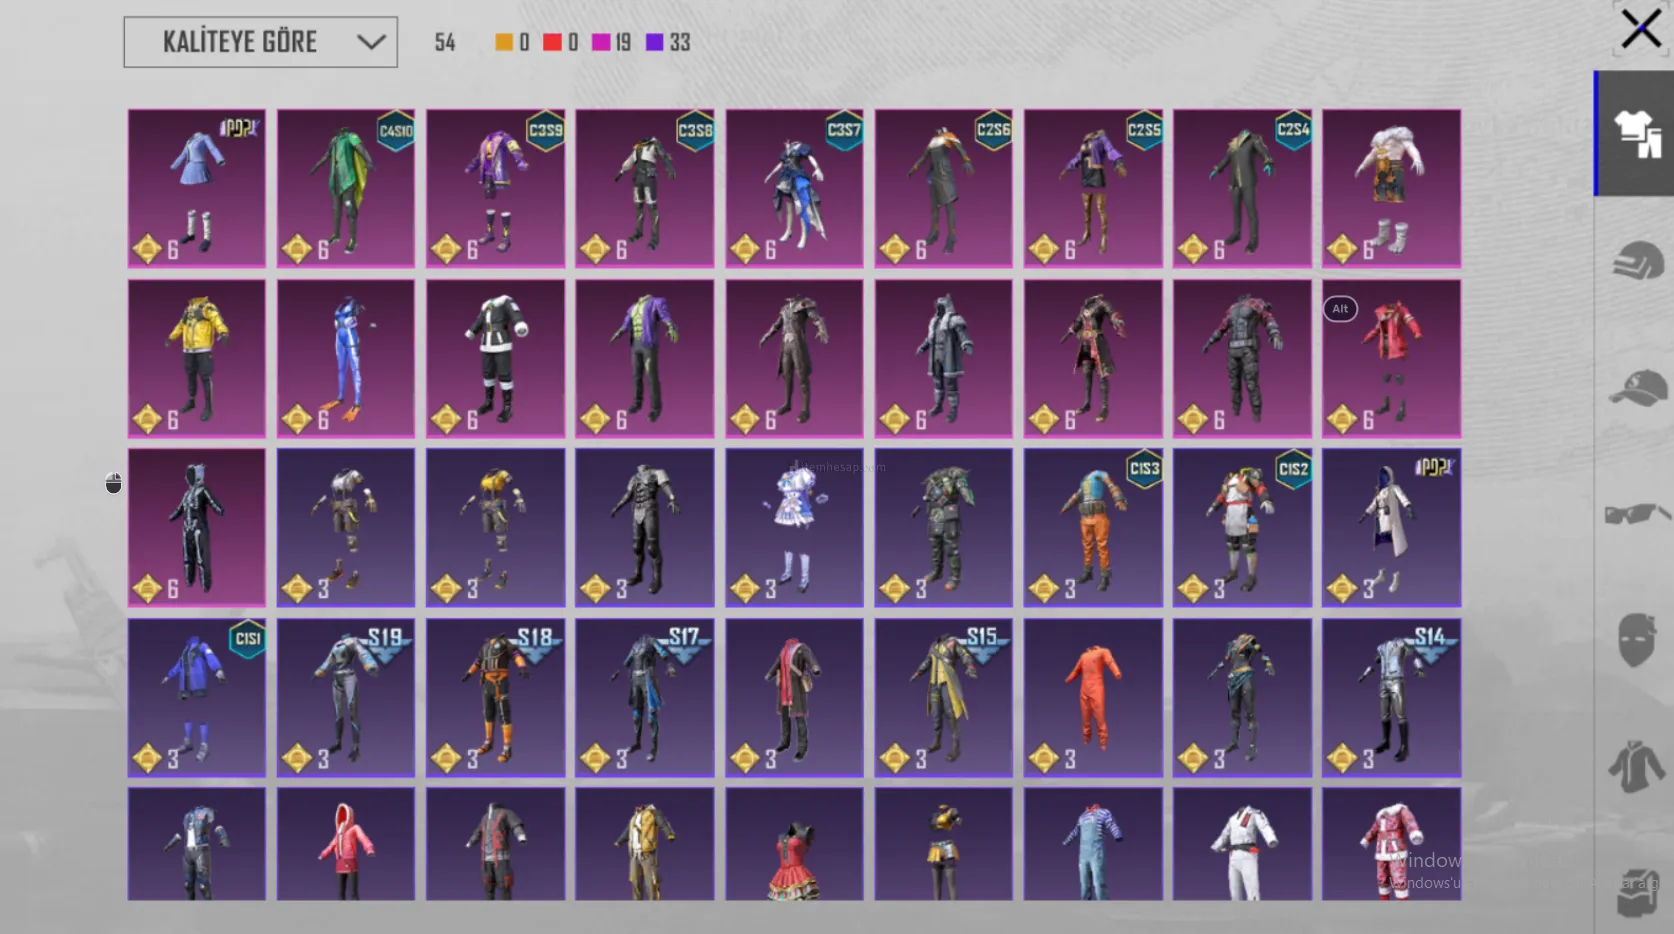This screenshot has width=1674, height=934.
Task: Choose the yellow hooded jacket outfit
Action: pyautogui.click(x=196, y=358)
